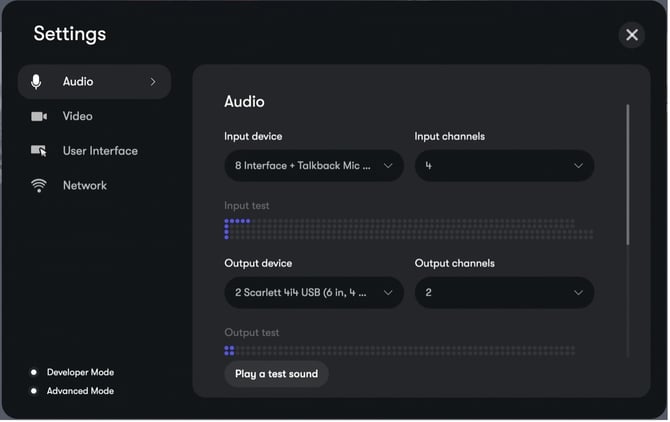
Task: Switch to the Video settings tab
Action: [77, 117]
